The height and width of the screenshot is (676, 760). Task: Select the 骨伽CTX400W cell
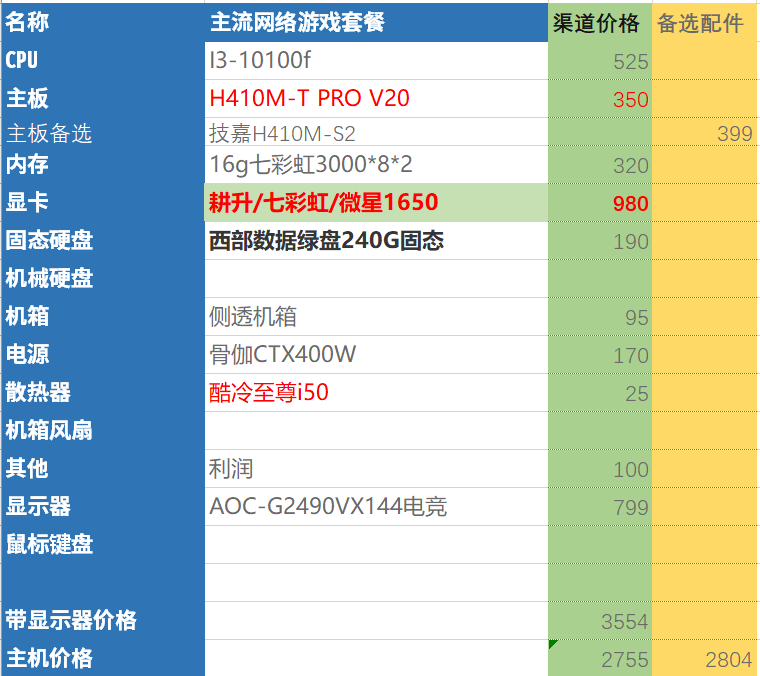(376, 355)
